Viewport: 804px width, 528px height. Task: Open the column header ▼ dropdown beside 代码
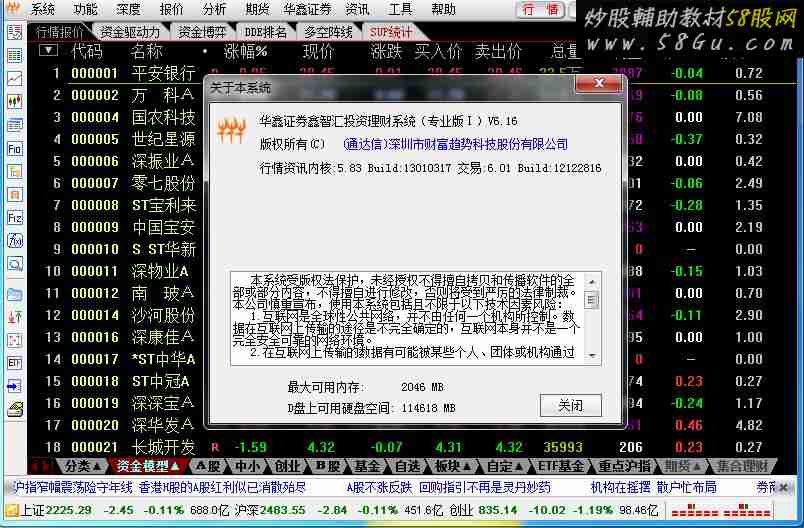(x=48, y=50)
